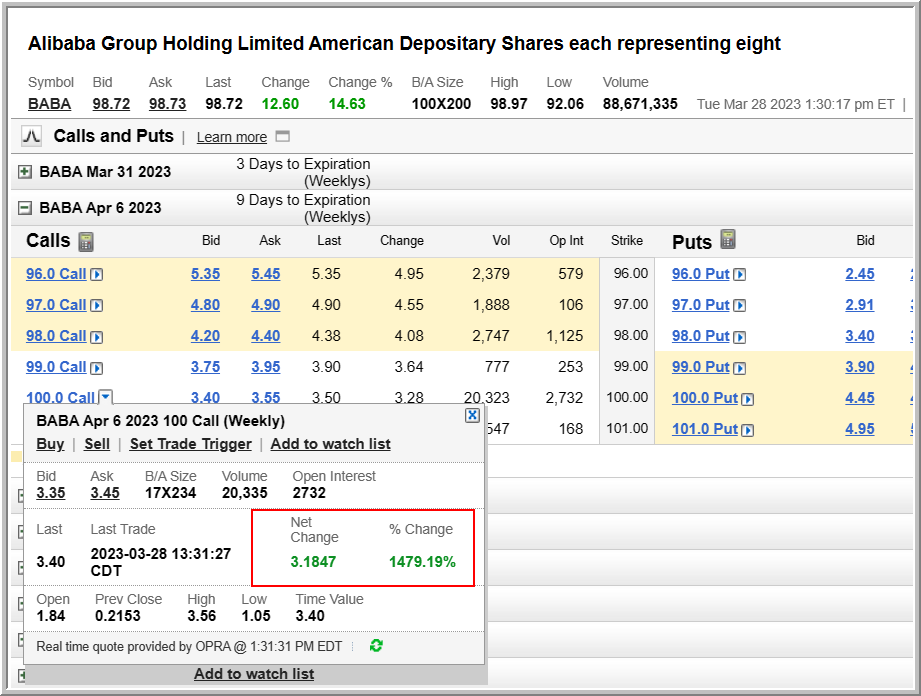This screenshot has width=921, height=696.
Task: Click 96.0 Call bid 5.35
Action: (205, 274)
